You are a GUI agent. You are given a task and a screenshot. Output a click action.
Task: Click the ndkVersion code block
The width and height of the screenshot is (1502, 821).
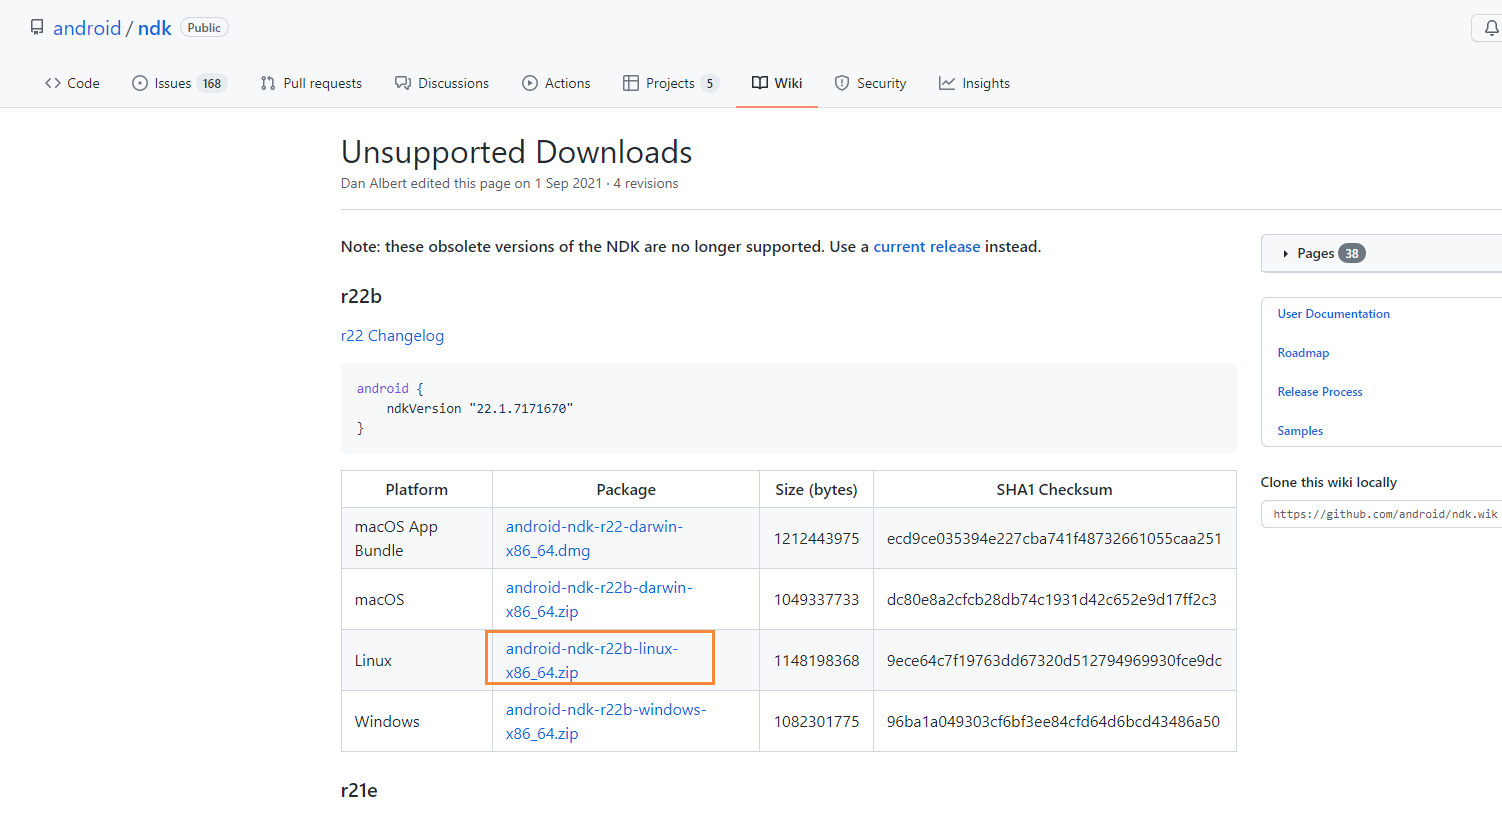pos(788,408)
